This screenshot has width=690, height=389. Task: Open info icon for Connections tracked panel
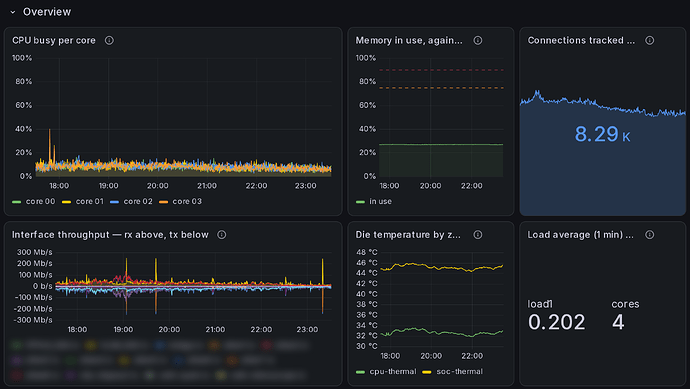[650, 40]
